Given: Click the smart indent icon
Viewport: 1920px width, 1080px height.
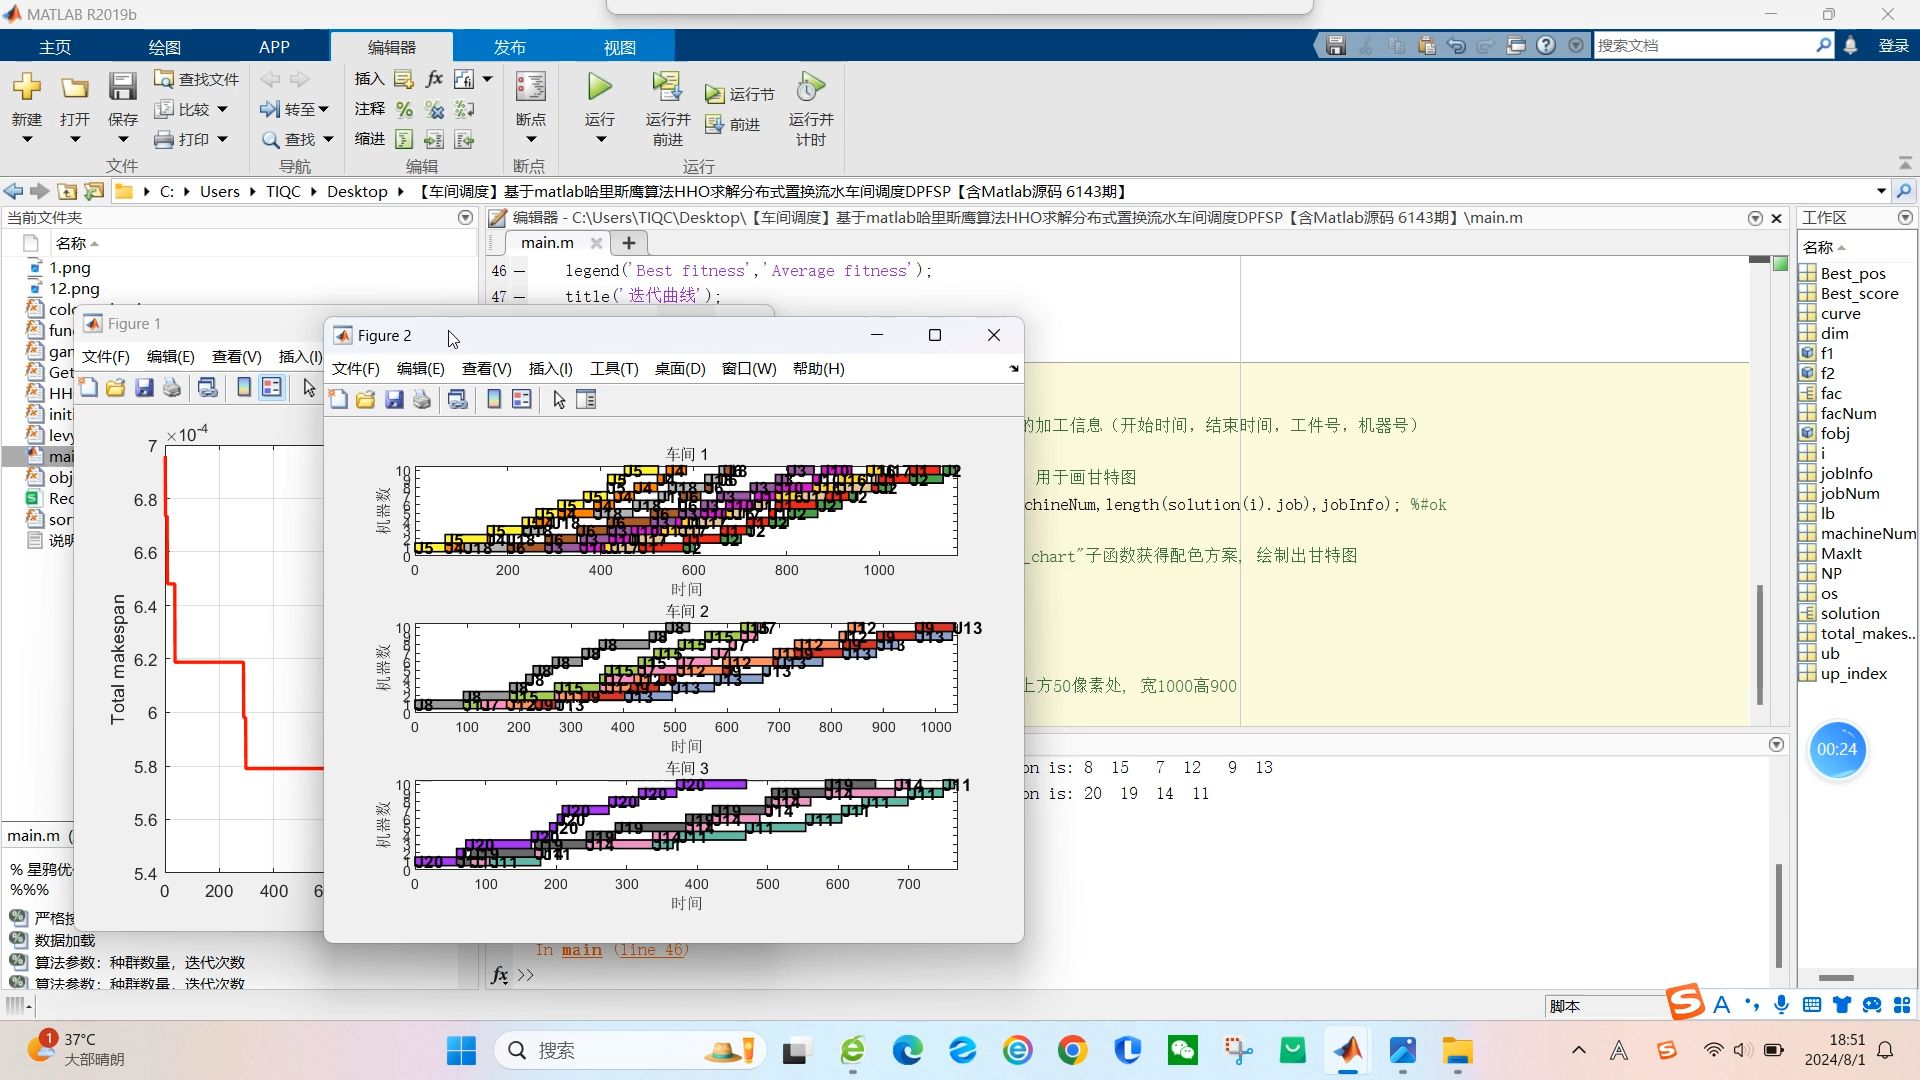Looking at the screenshot, I should click(404, 139).
